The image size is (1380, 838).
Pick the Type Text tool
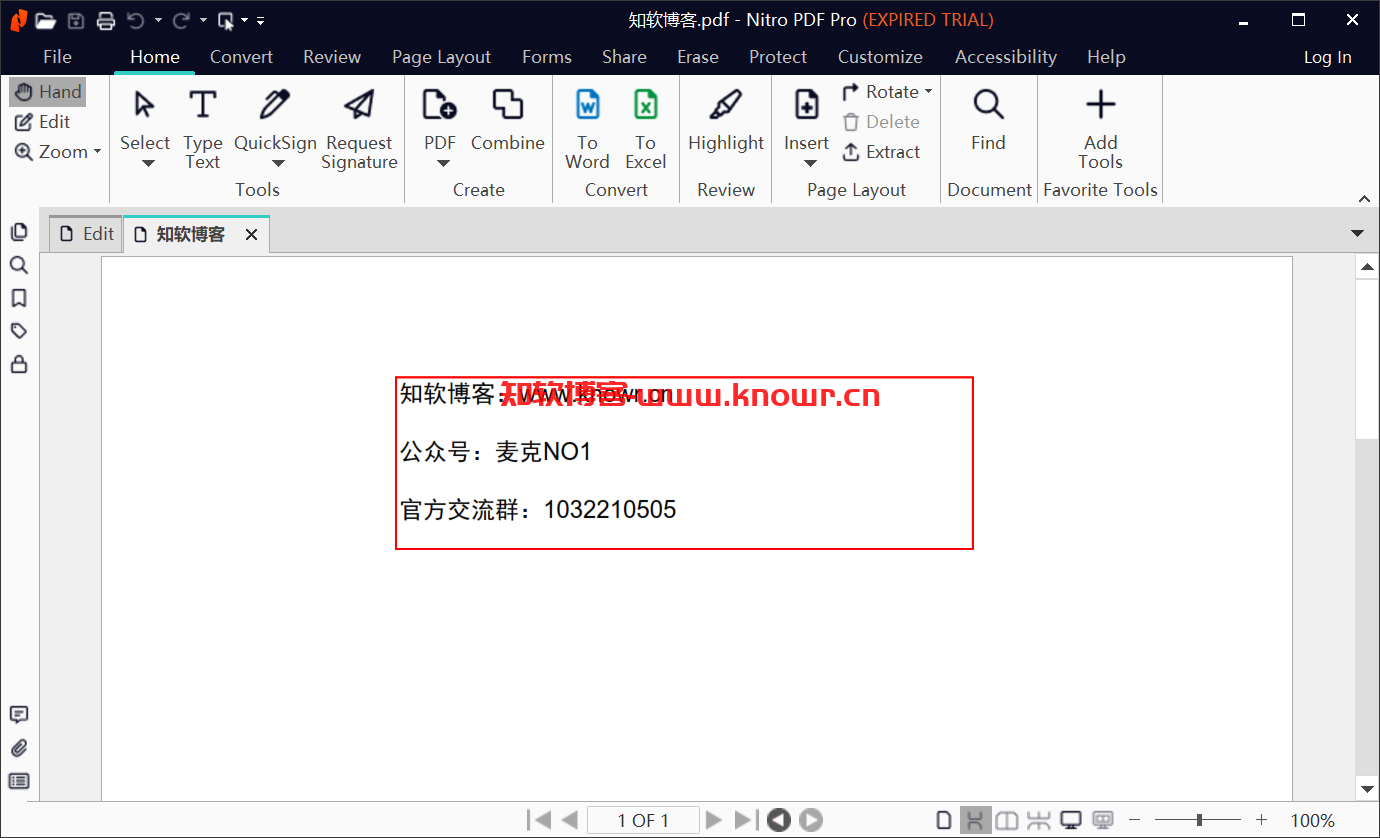(203, 130)
